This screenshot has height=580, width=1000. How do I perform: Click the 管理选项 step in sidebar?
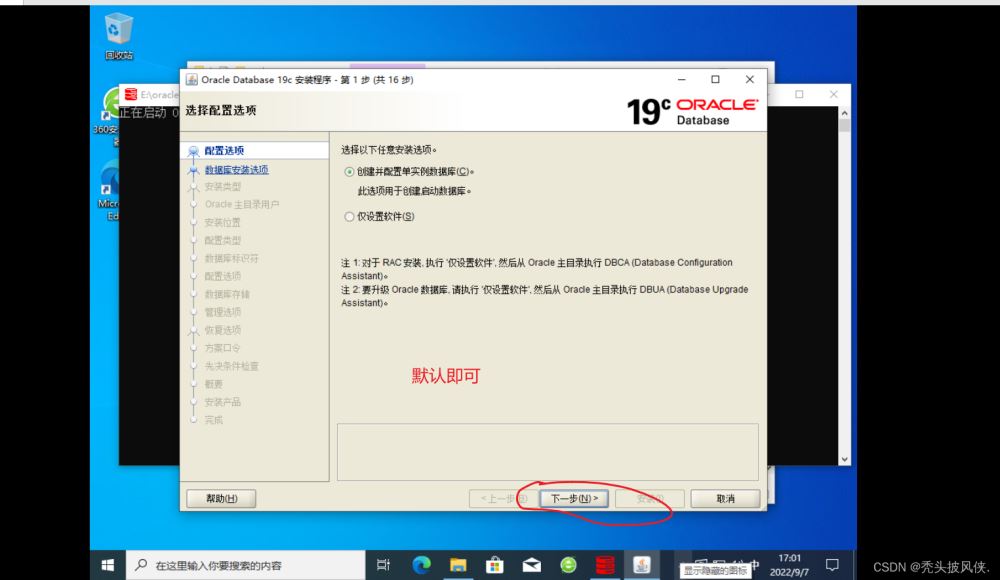click(223, 312)
